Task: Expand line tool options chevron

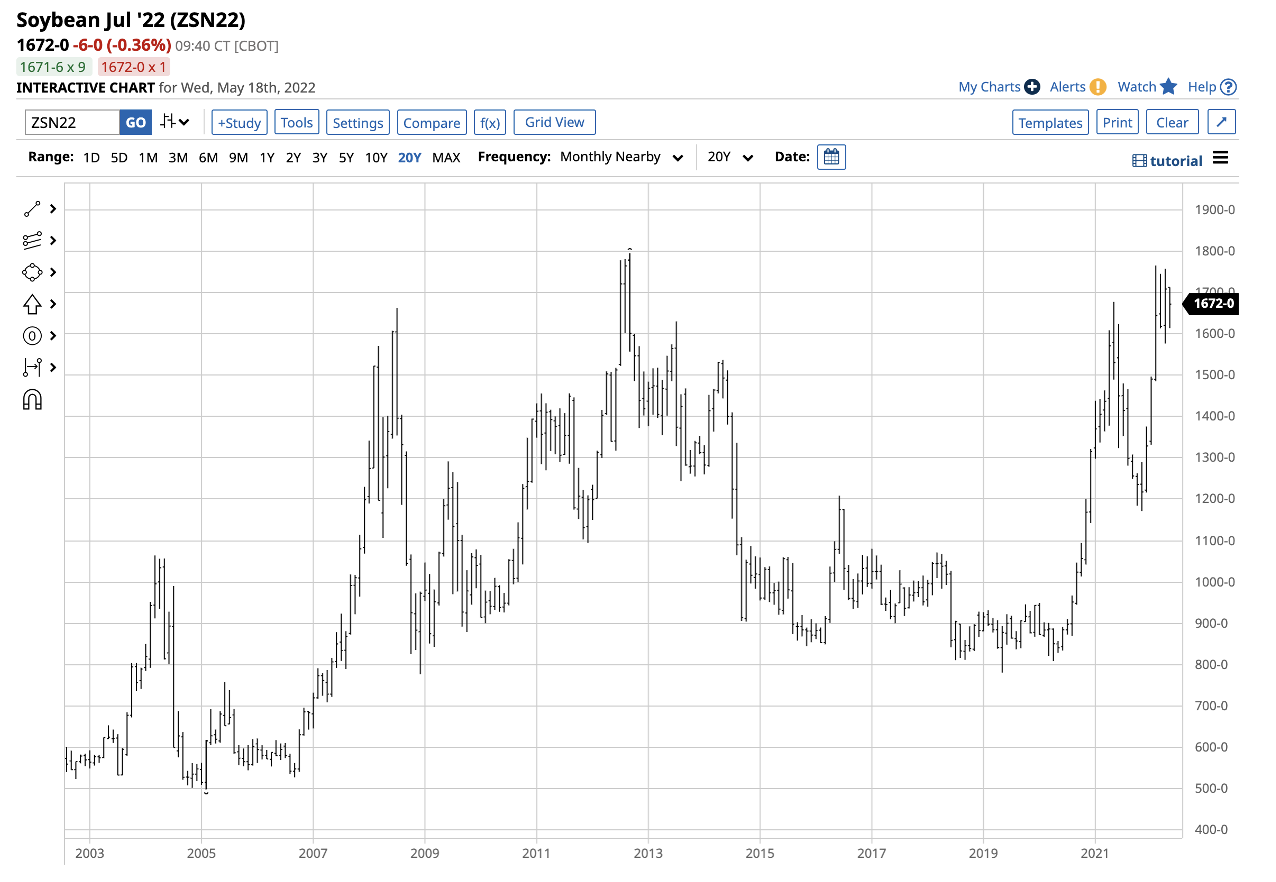Action: 52,208
